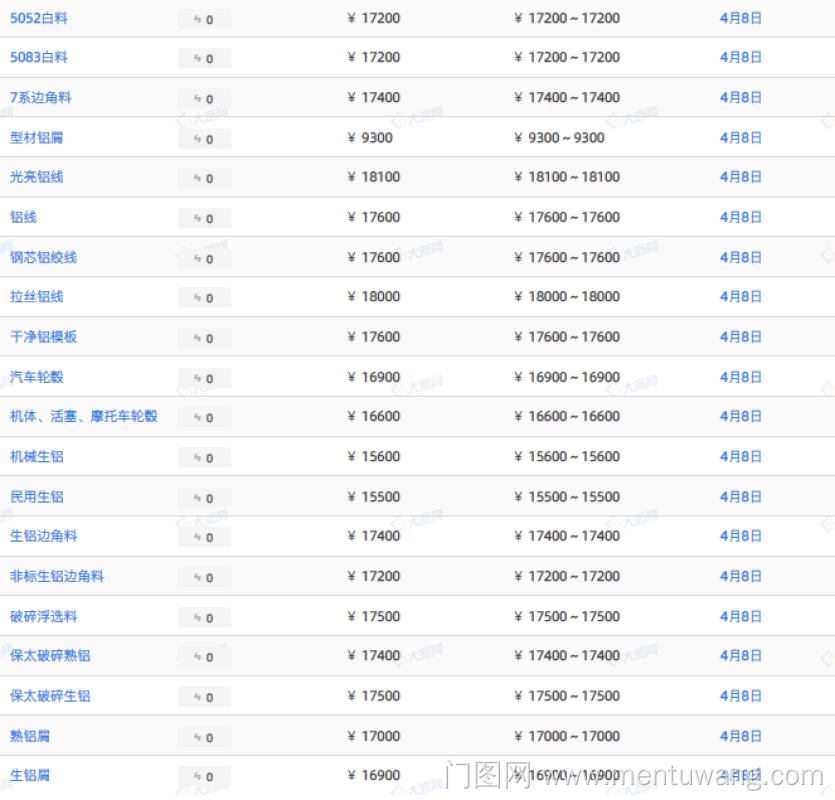
Task: Open the 5083白料 product link
Action: click(x=39, y=57)
